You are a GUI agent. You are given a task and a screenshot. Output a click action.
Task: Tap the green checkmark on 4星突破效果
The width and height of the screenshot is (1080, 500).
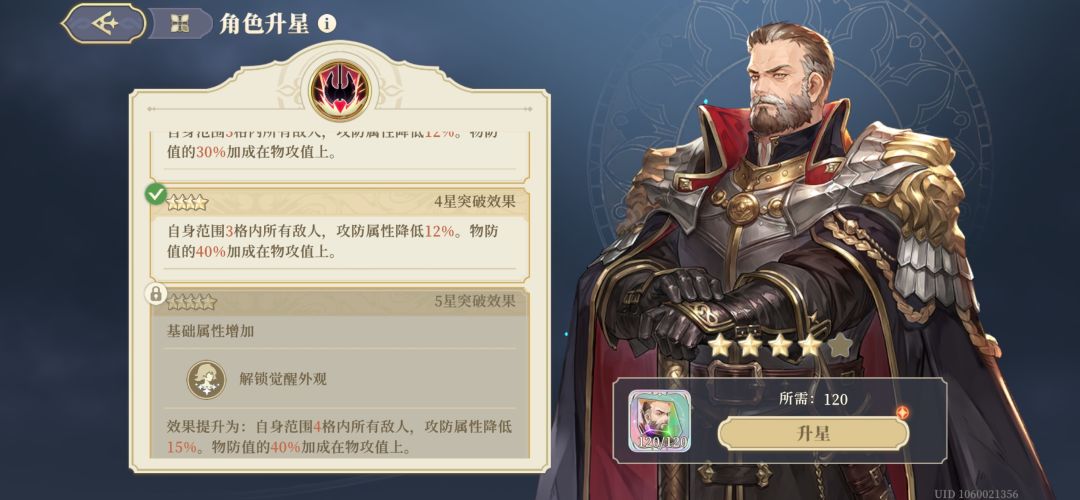coord(156,194)
